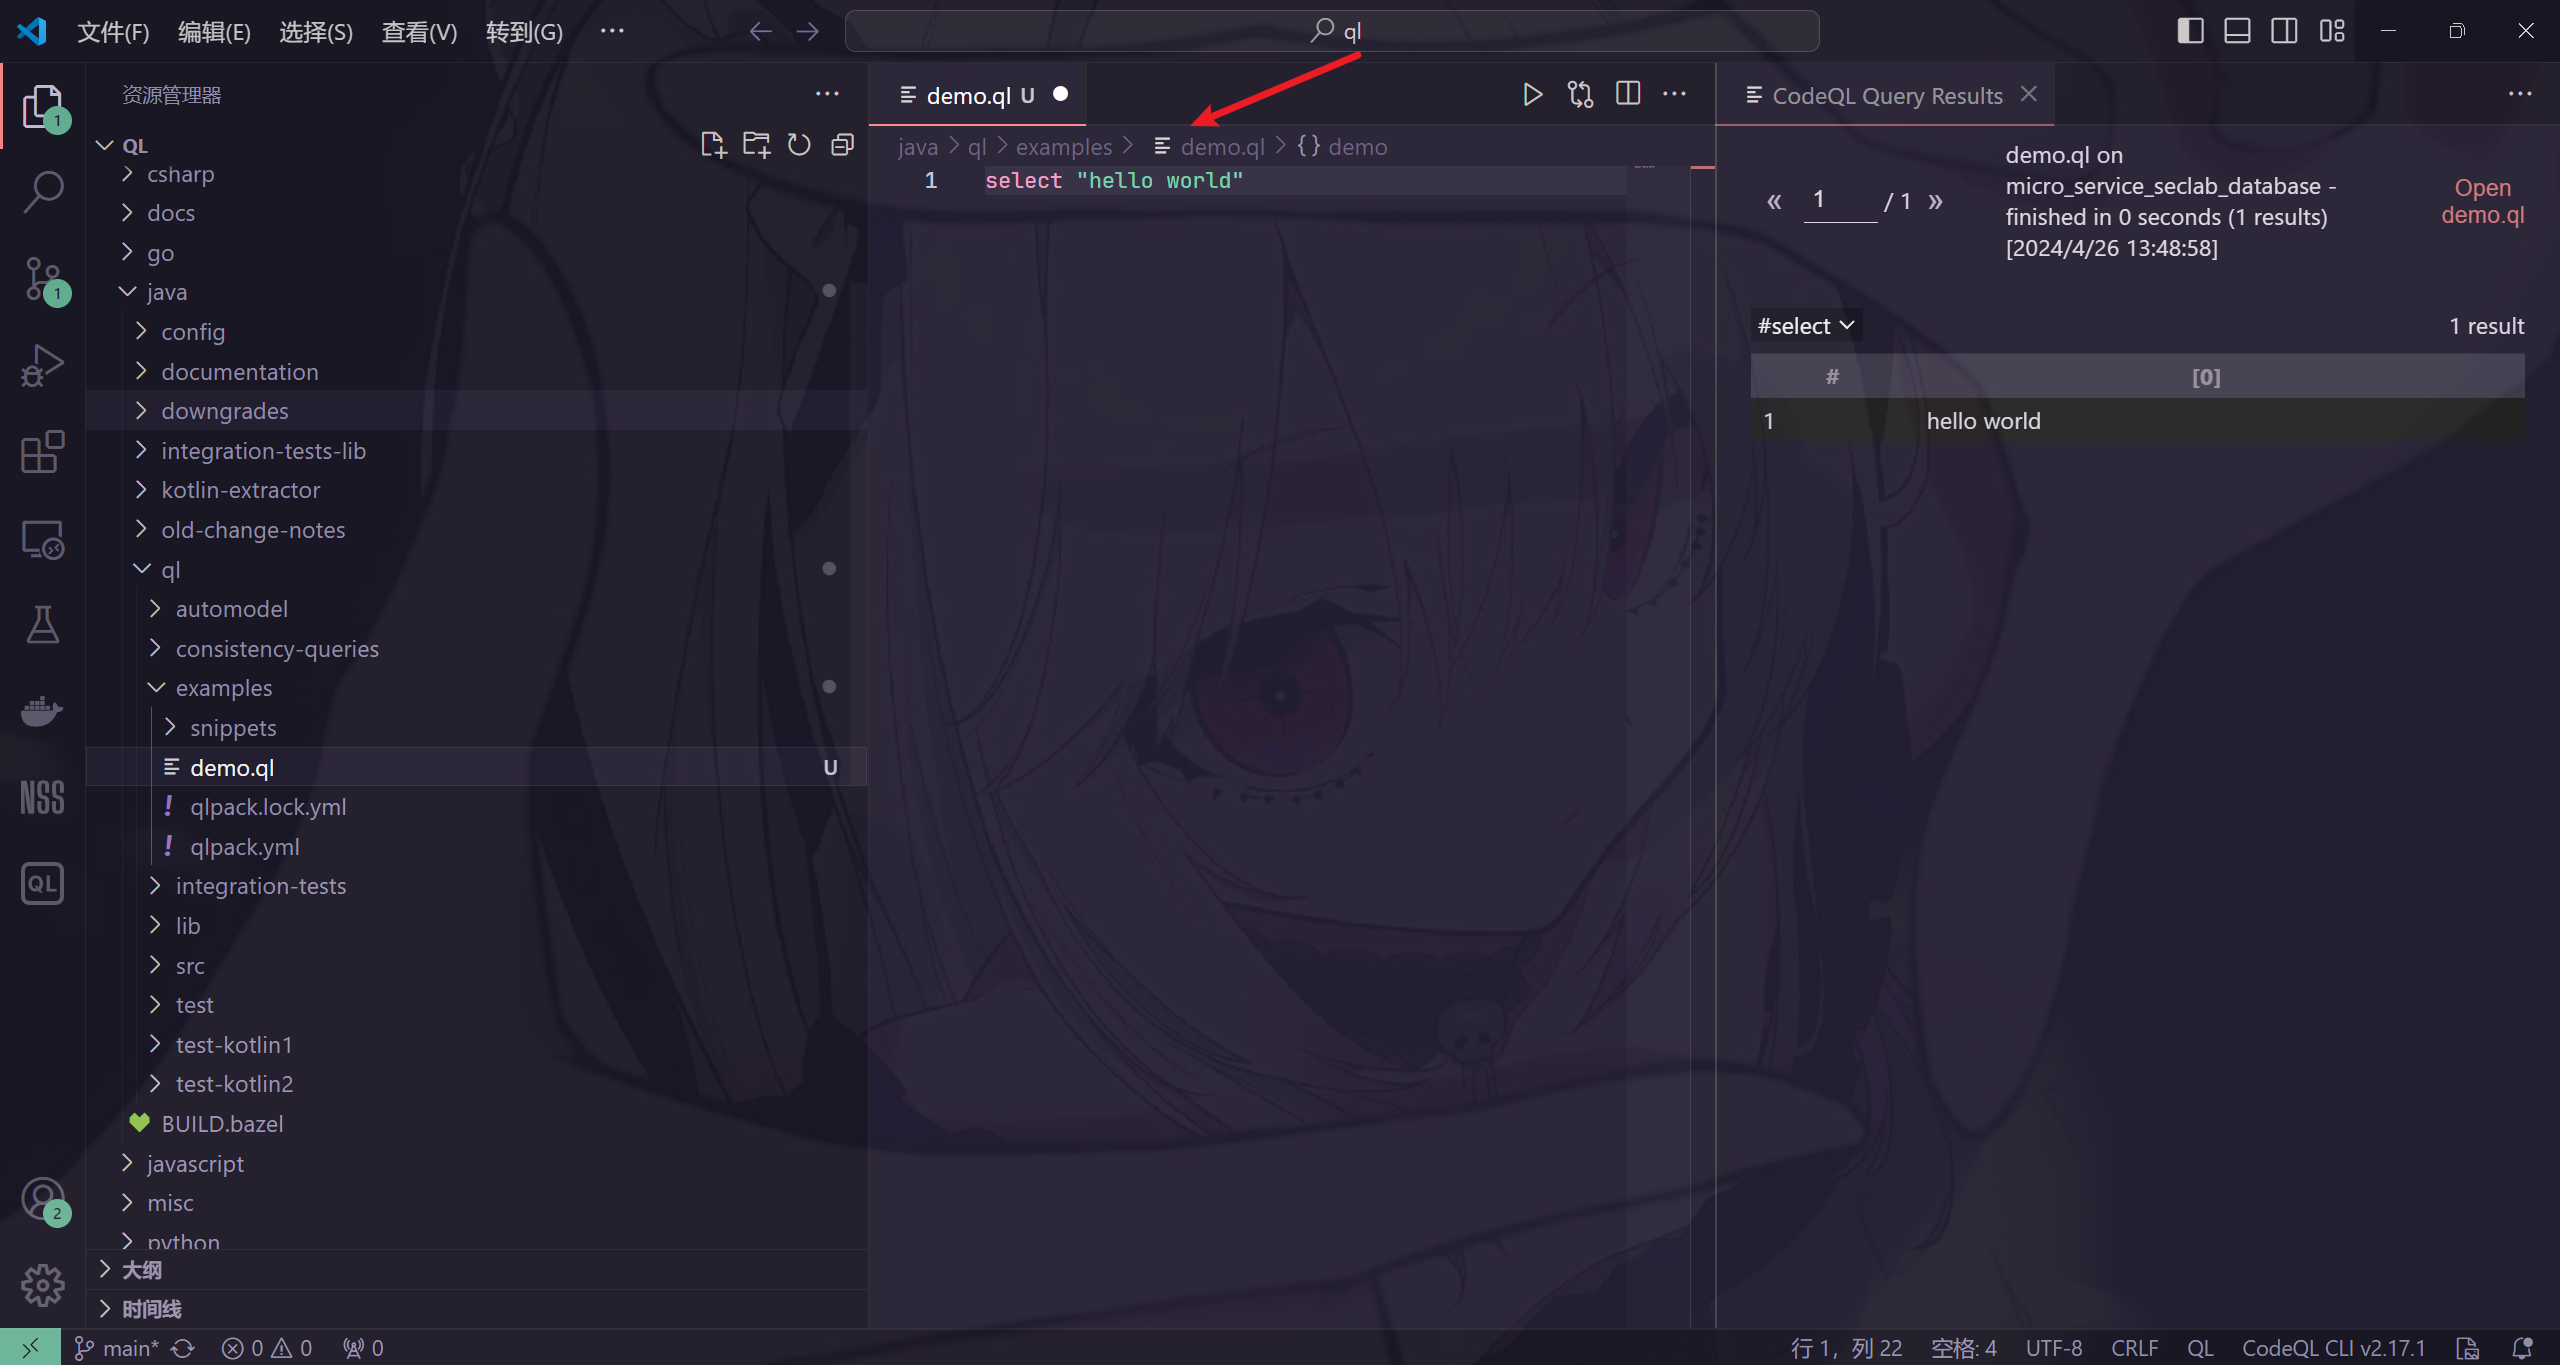Open the Explorer view in activity bar
Image resolution: width=2560 pixels, height=1365 pixels.
42,106
